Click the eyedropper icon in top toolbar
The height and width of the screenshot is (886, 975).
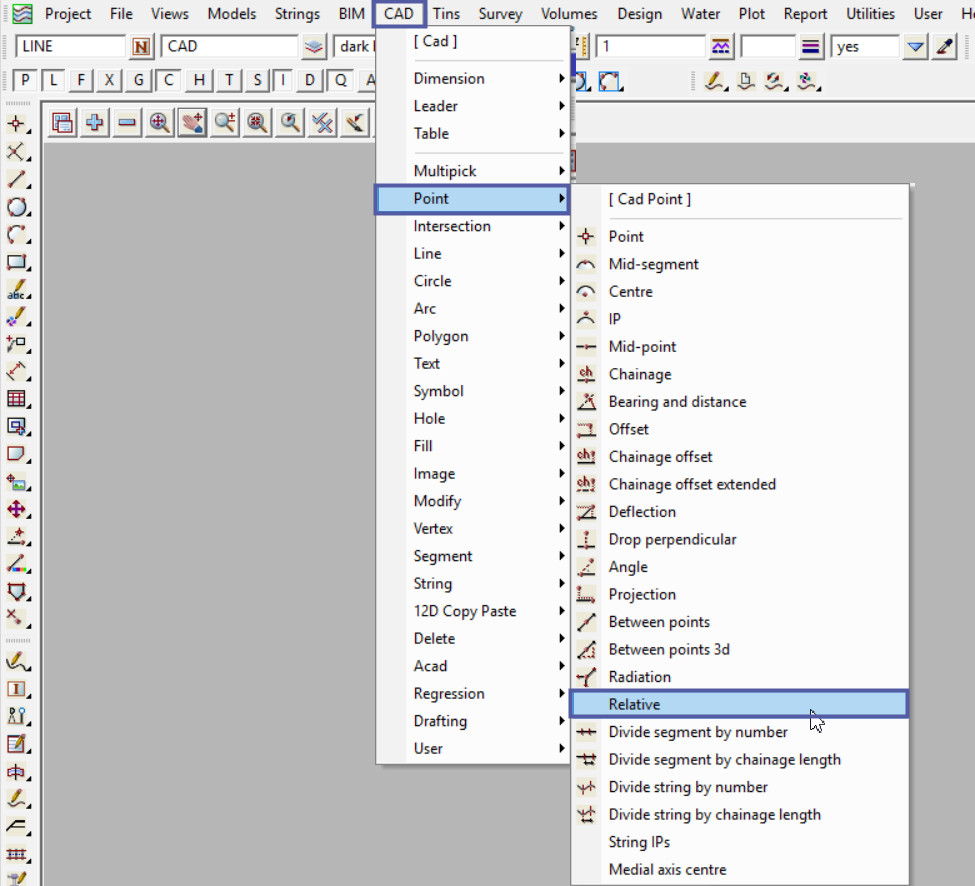[945, 47]
